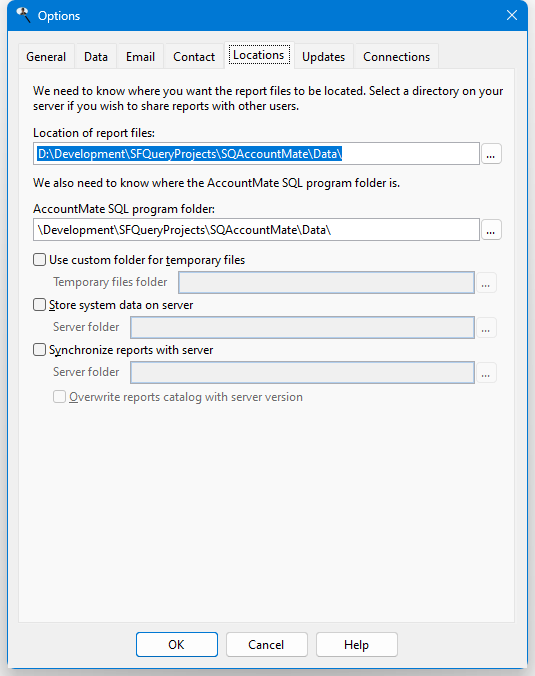The width and height of the screenshot is (535, 676).
Task: Switch to the Connections tab
Action: [397, 56]
